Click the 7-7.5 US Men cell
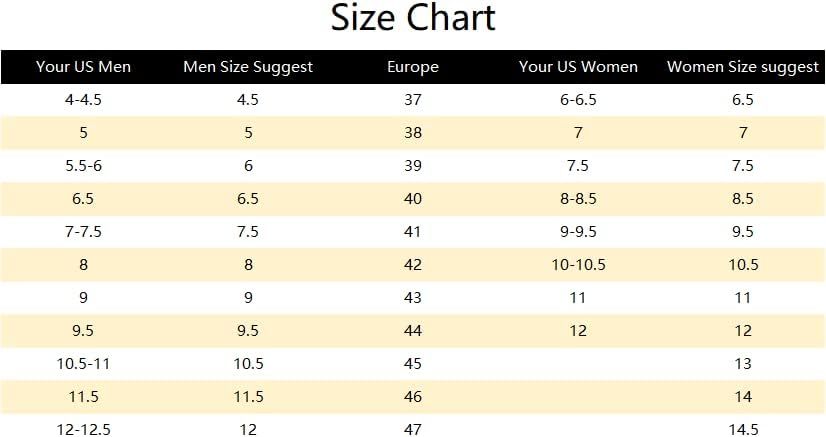The width and height of the screenshot is (826, 437). tap(83, 232)
